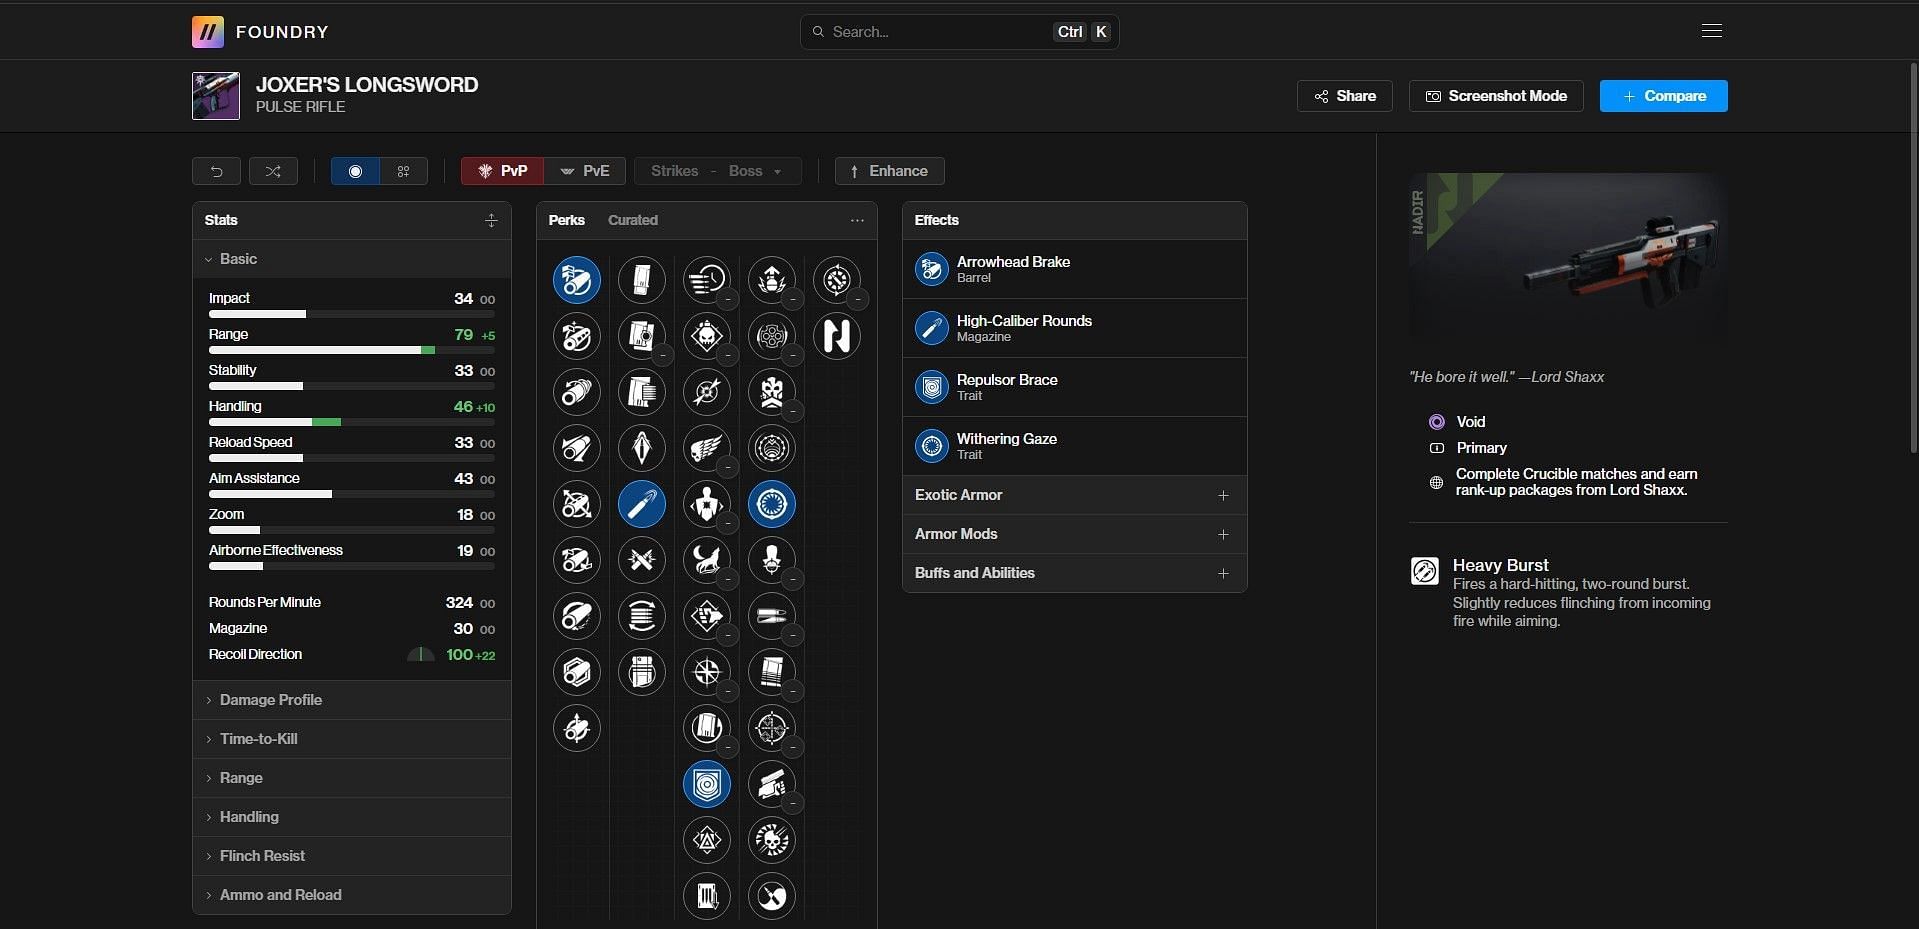Open the three-dot menu in Perks panel
Screen dimensions: 1919x929
tap(857, 220)
